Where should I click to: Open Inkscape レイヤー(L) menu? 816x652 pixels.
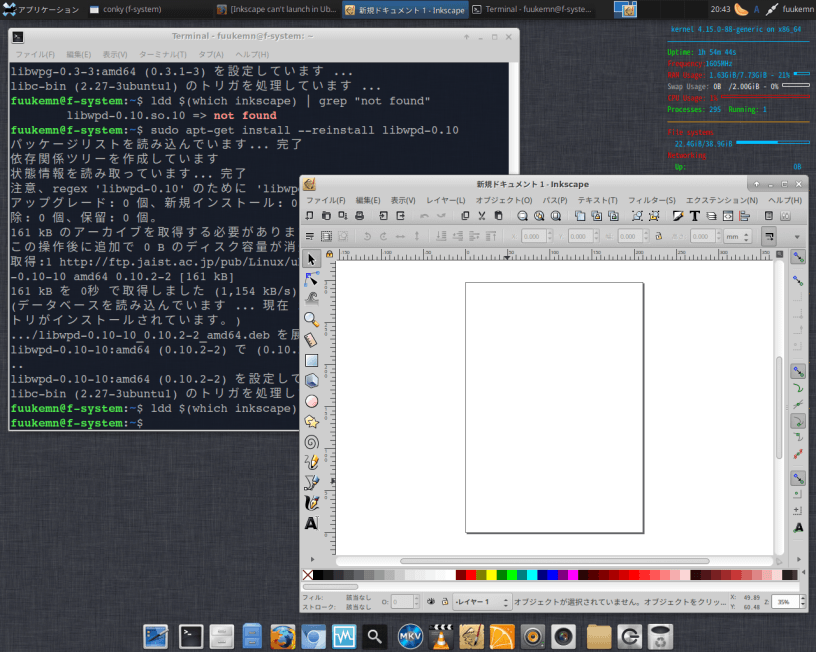pyautogui.click(x=445, y=200)
